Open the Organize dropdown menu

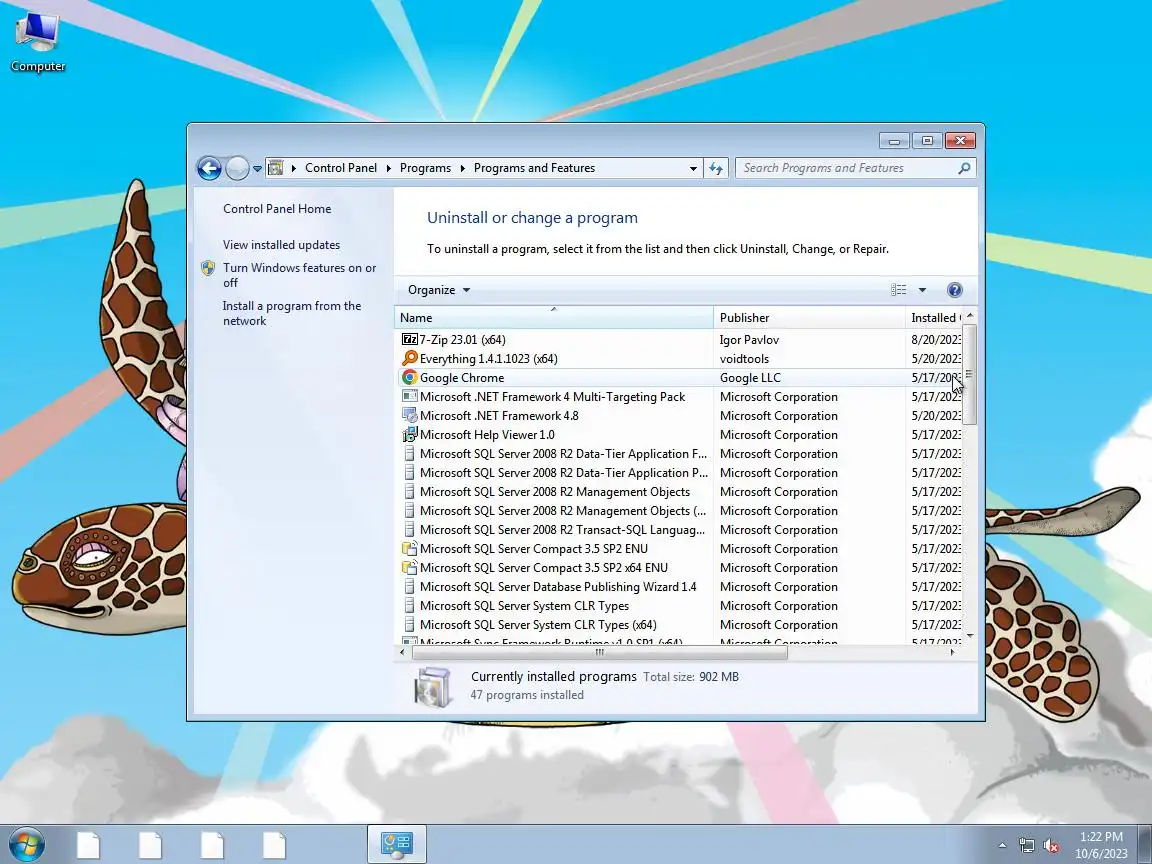tap(439, 289)
